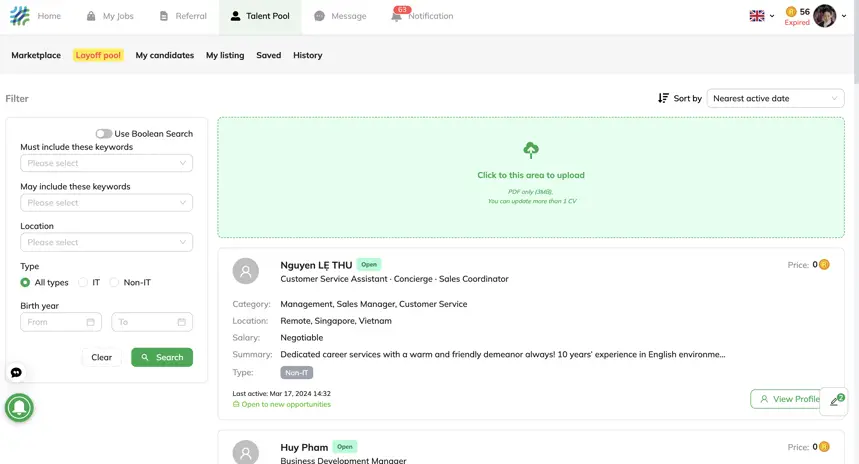Click the green Search button
This screenshot has height=464, width=859.
pos(162,357)
